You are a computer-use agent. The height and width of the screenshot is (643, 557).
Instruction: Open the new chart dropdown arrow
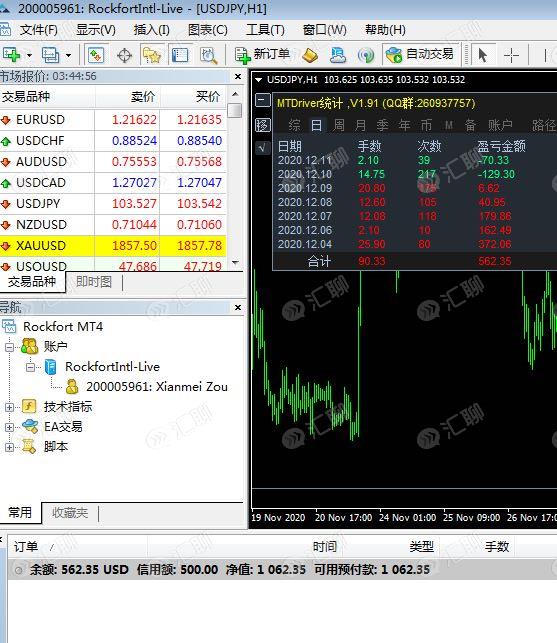[29, 55]
